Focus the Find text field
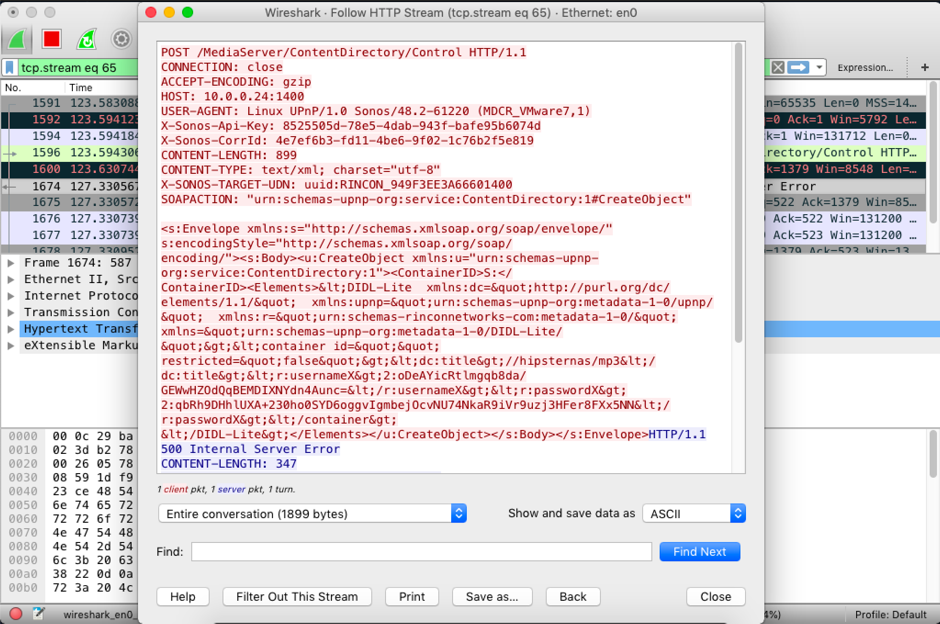940x624 pixels. [421, 551]
